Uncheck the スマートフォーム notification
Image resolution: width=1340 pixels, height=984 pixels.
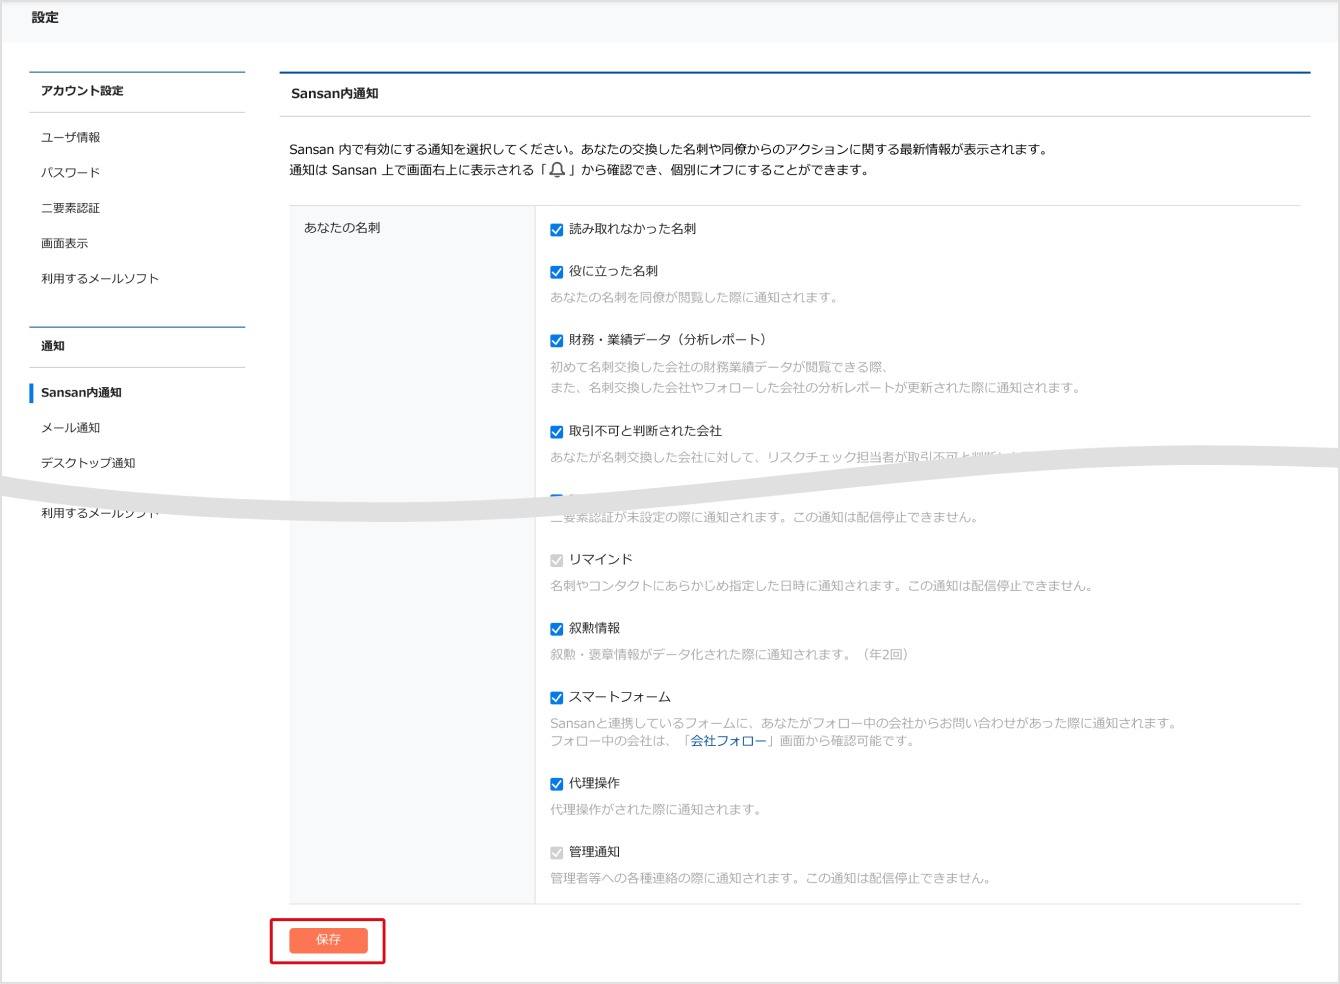click(557, 698)
